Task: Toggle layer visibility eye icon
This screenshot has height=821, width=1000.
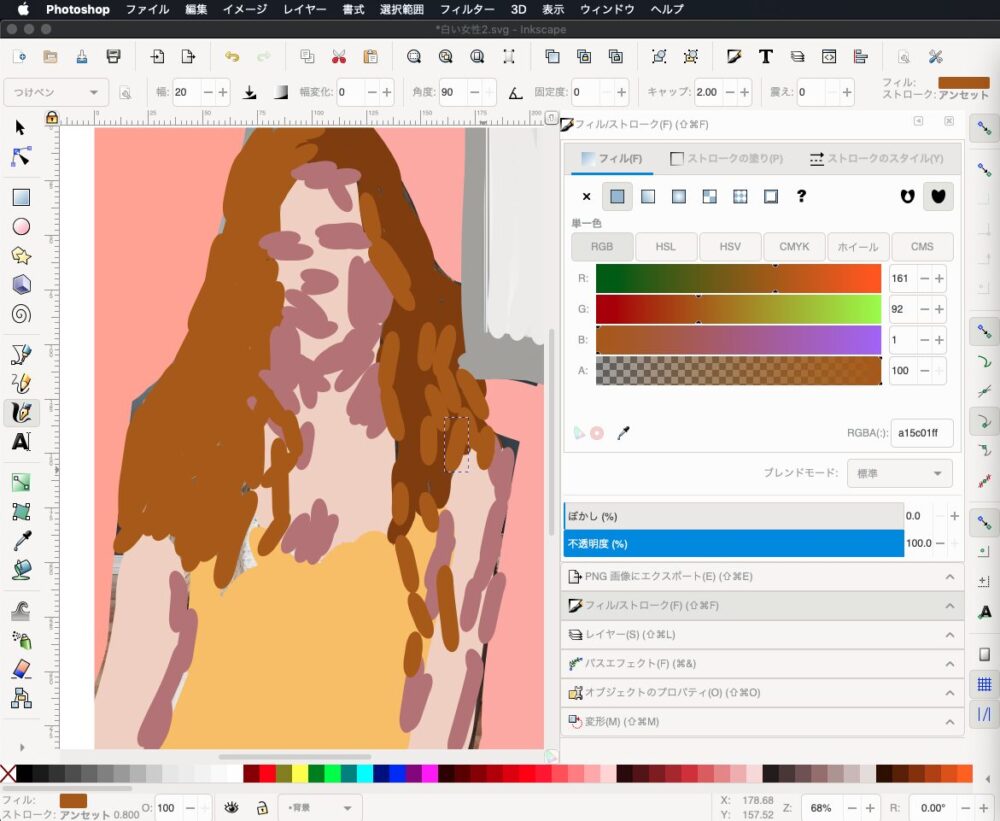Action: pos(231,807)
